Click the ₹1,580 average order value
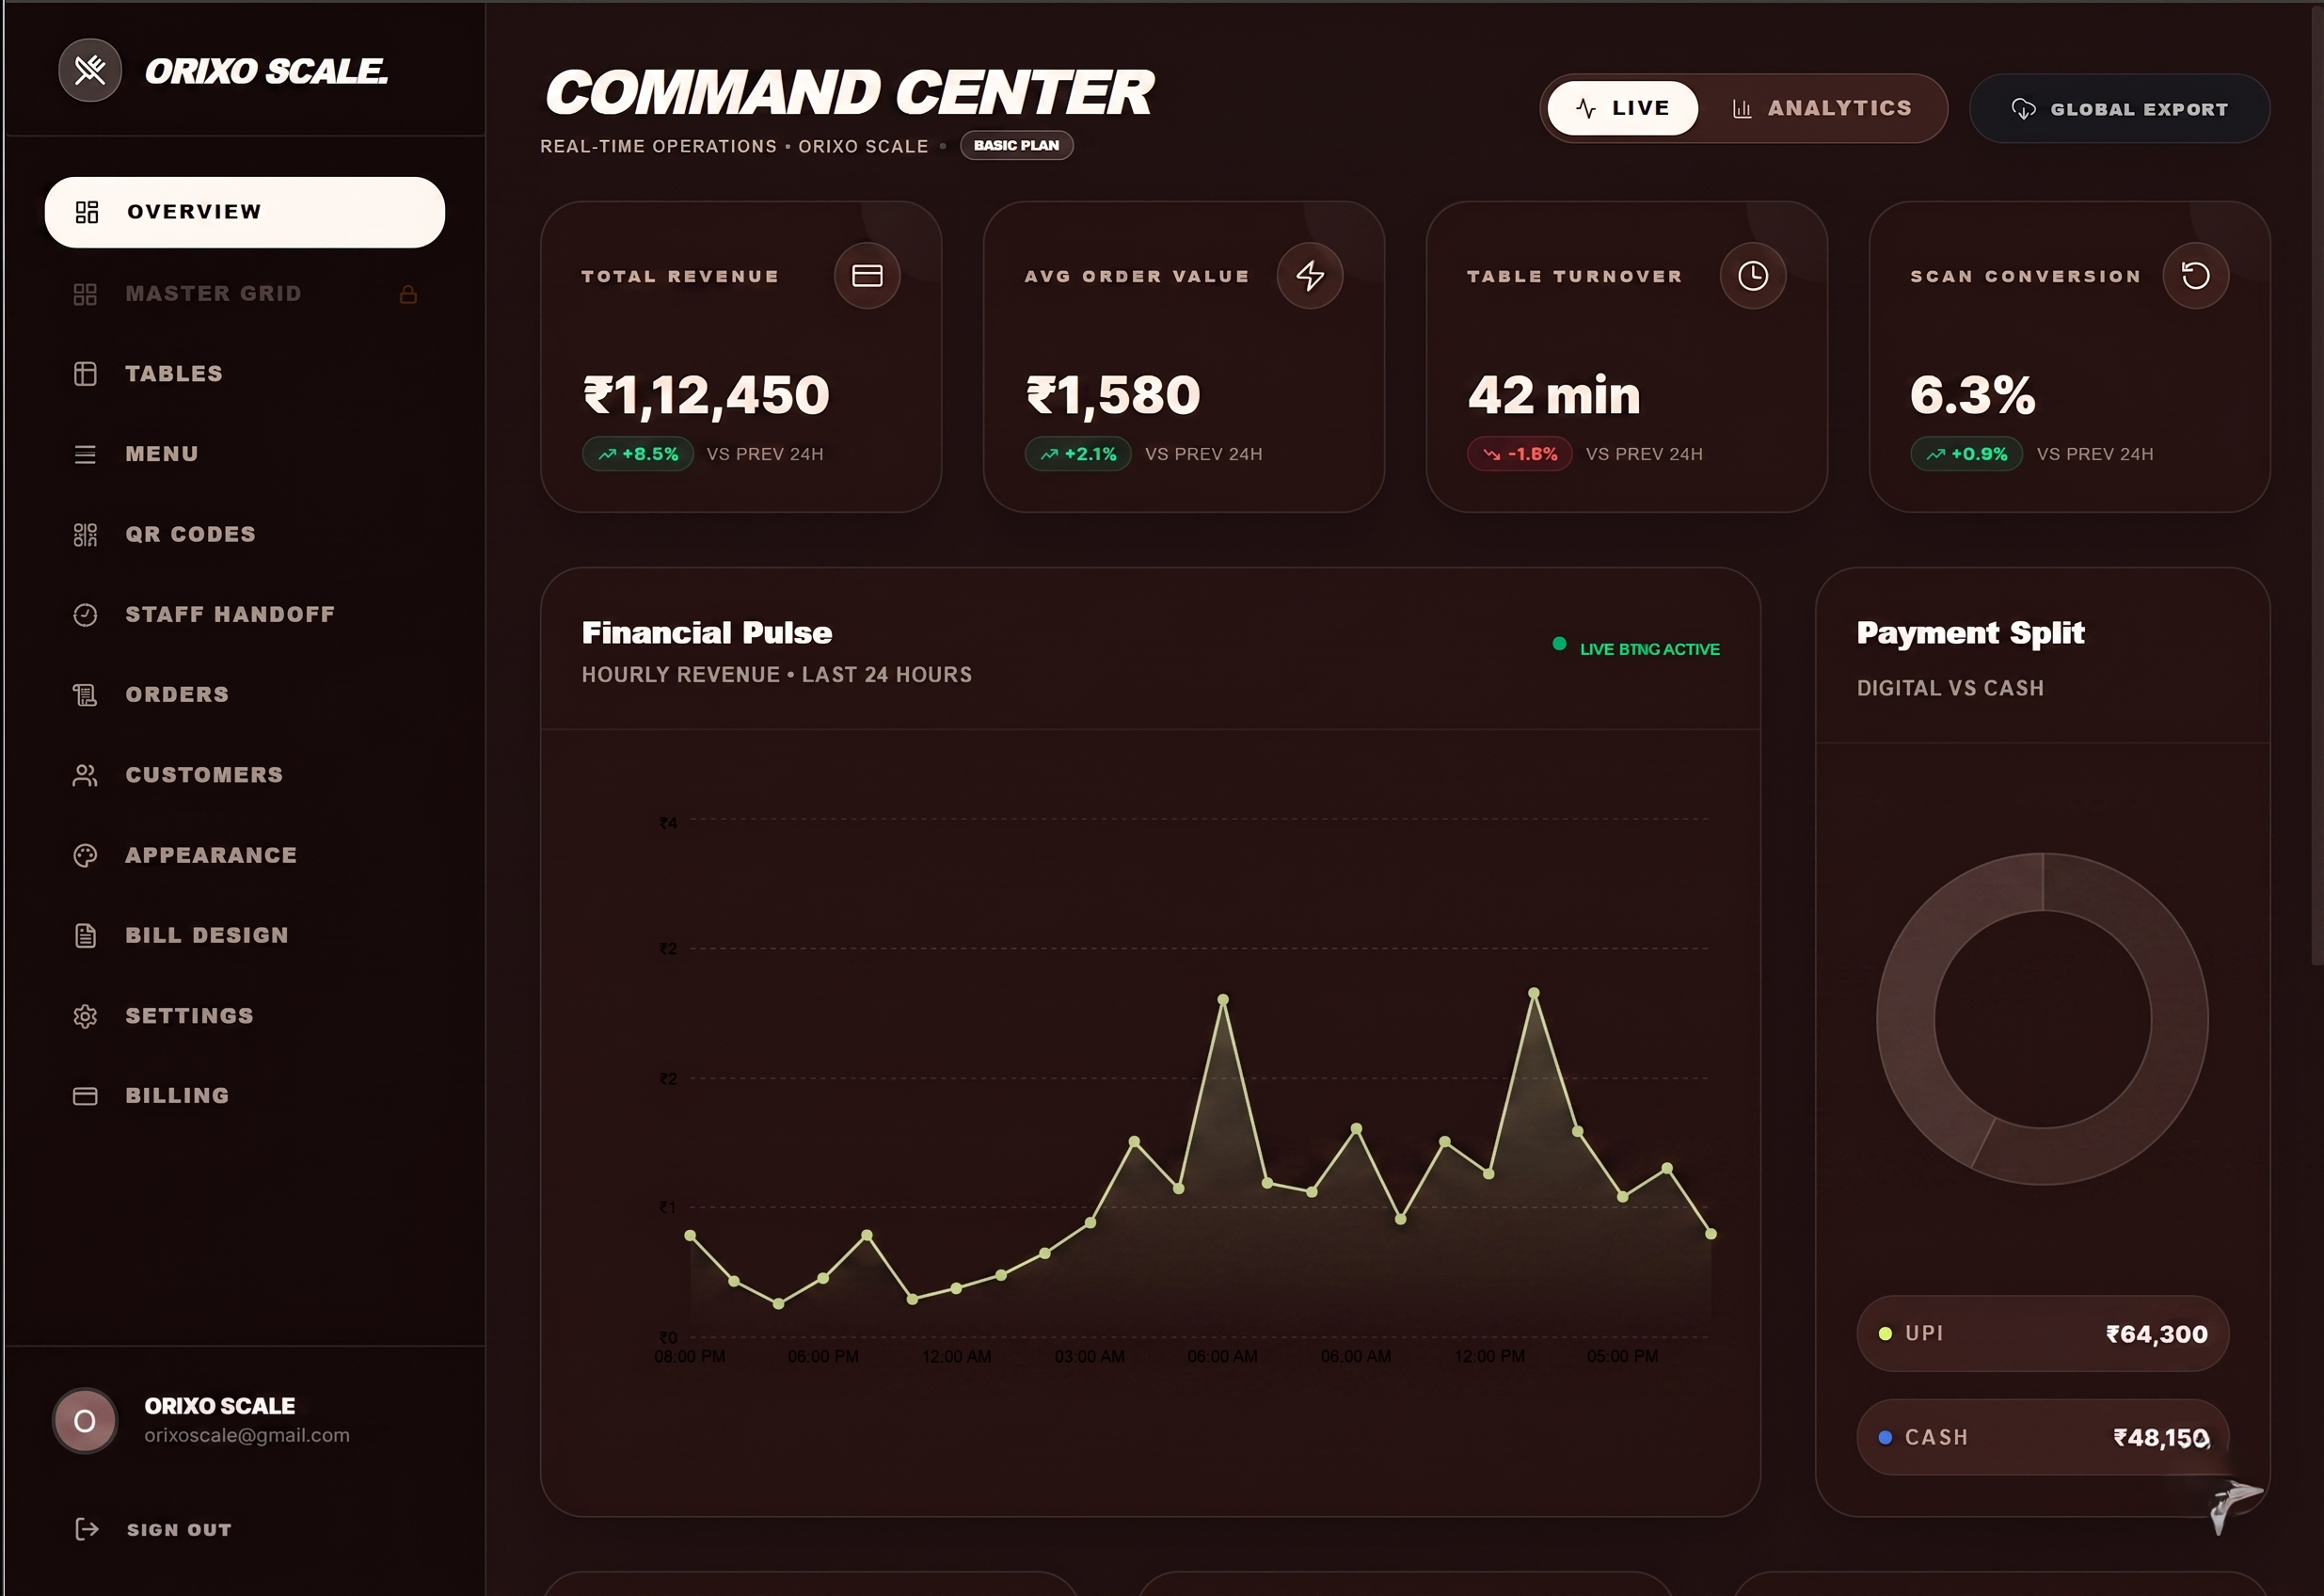This screenshot has width=2324, height=1596. tap(1113, 395)
